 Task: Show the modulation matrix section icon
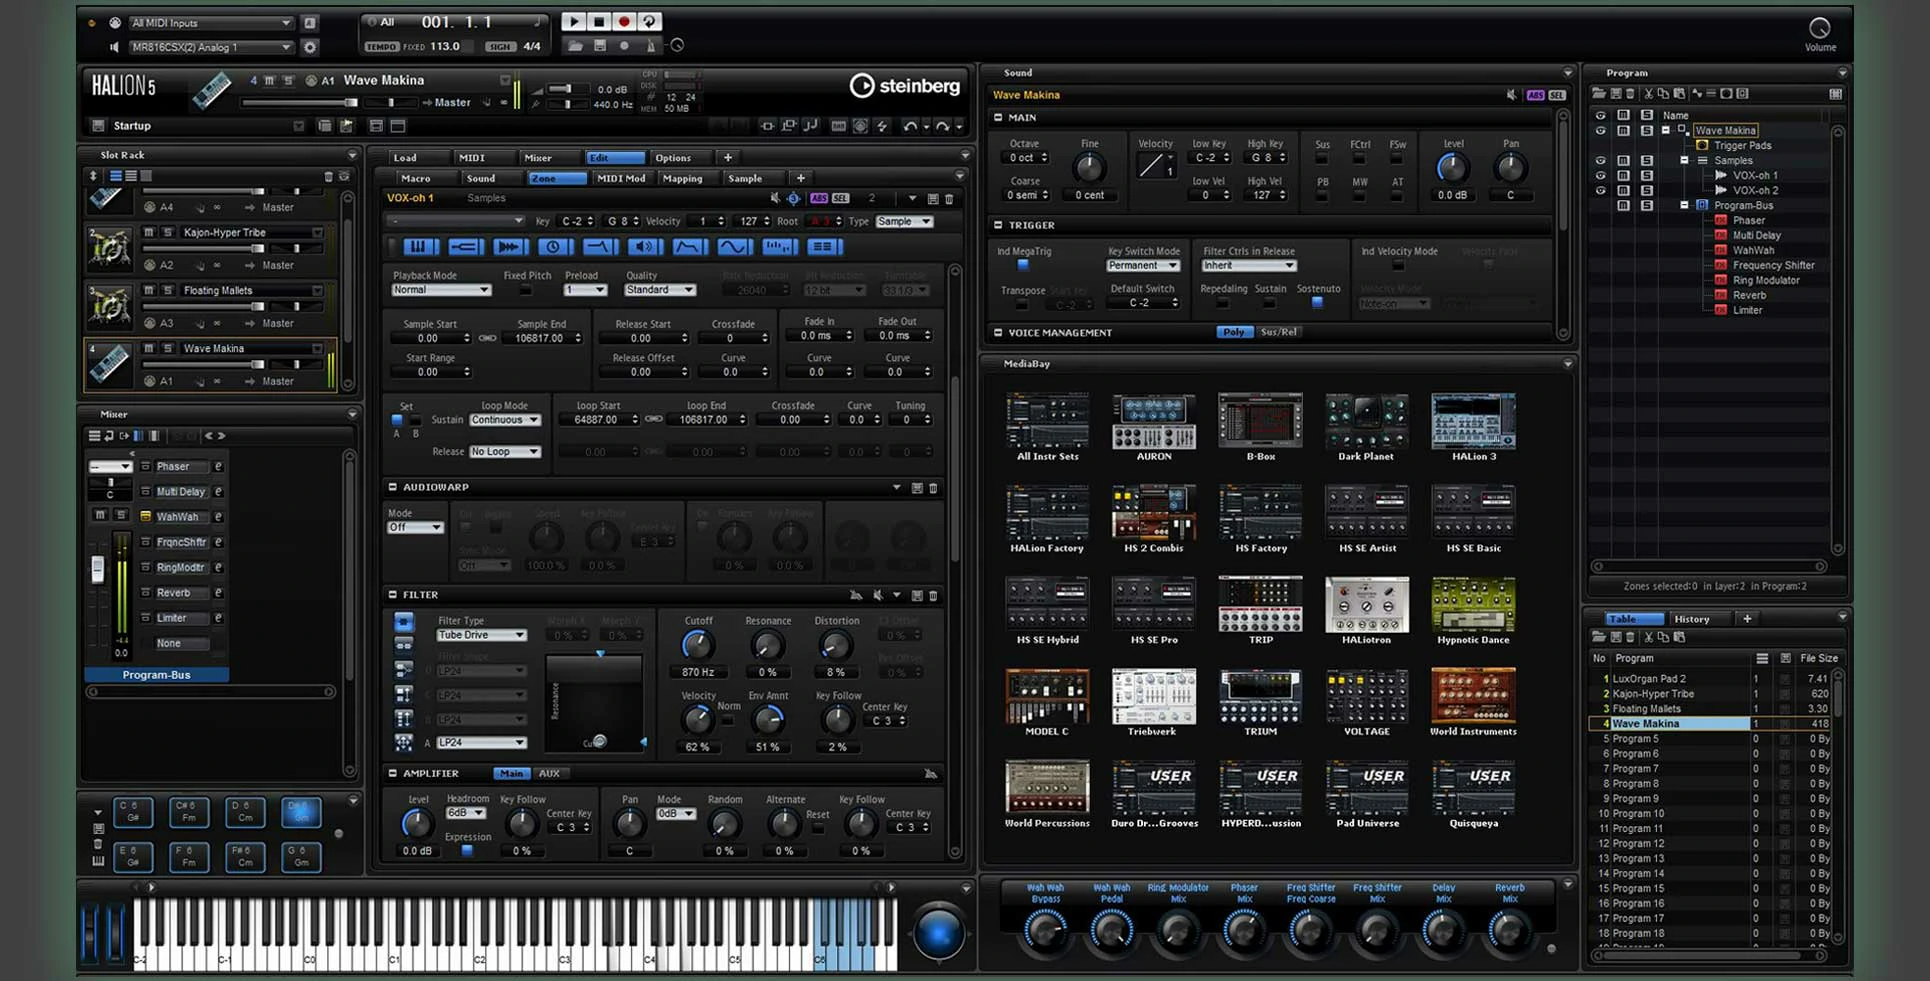pos(824,246)
